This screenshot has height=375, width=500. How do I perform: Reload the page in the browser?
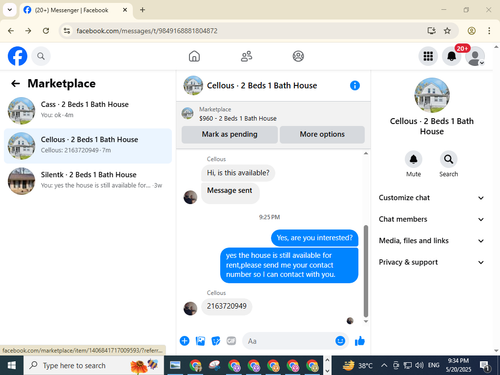46,31
